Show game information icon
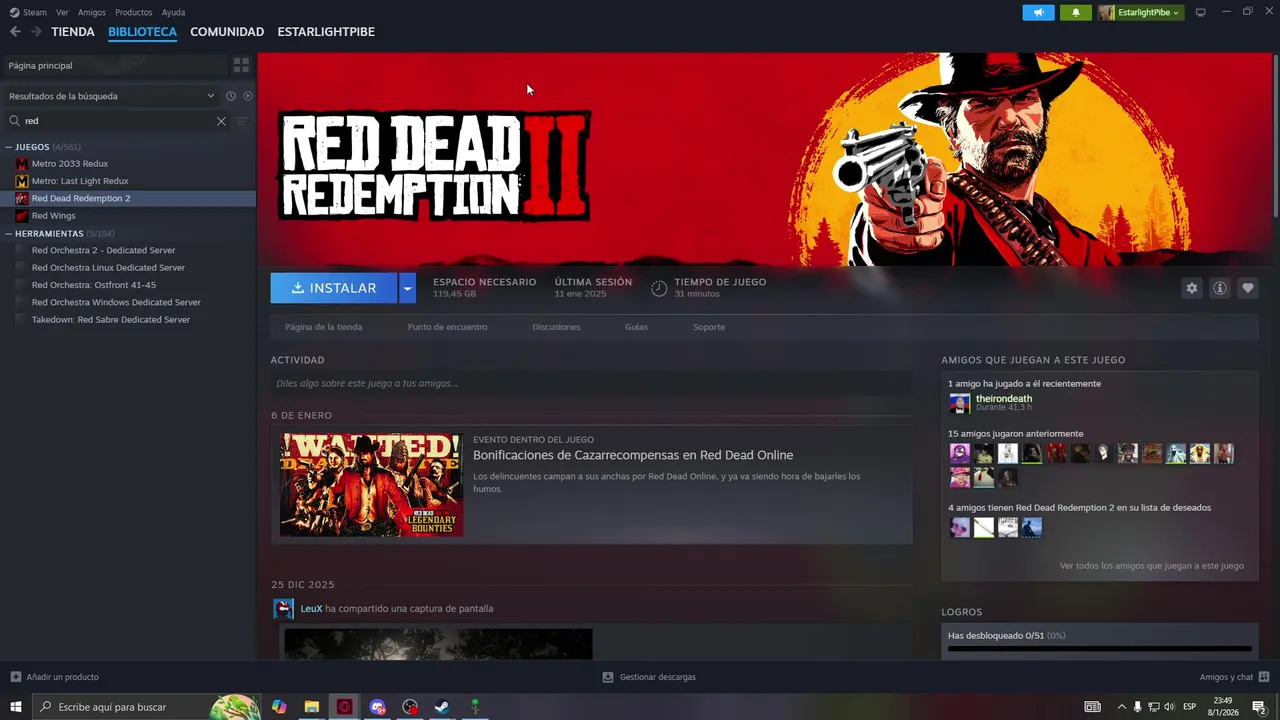 pos(1220,288)
